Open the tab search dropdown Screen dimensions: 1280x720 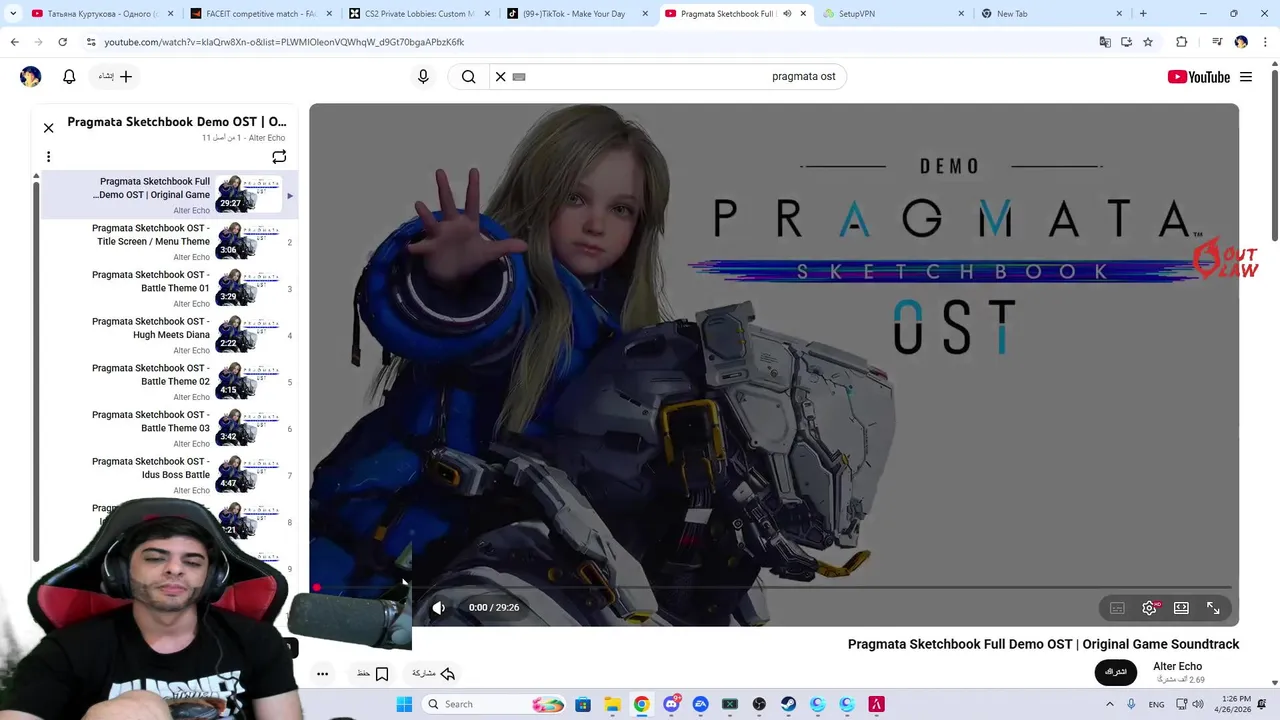[x=13, y=14]
